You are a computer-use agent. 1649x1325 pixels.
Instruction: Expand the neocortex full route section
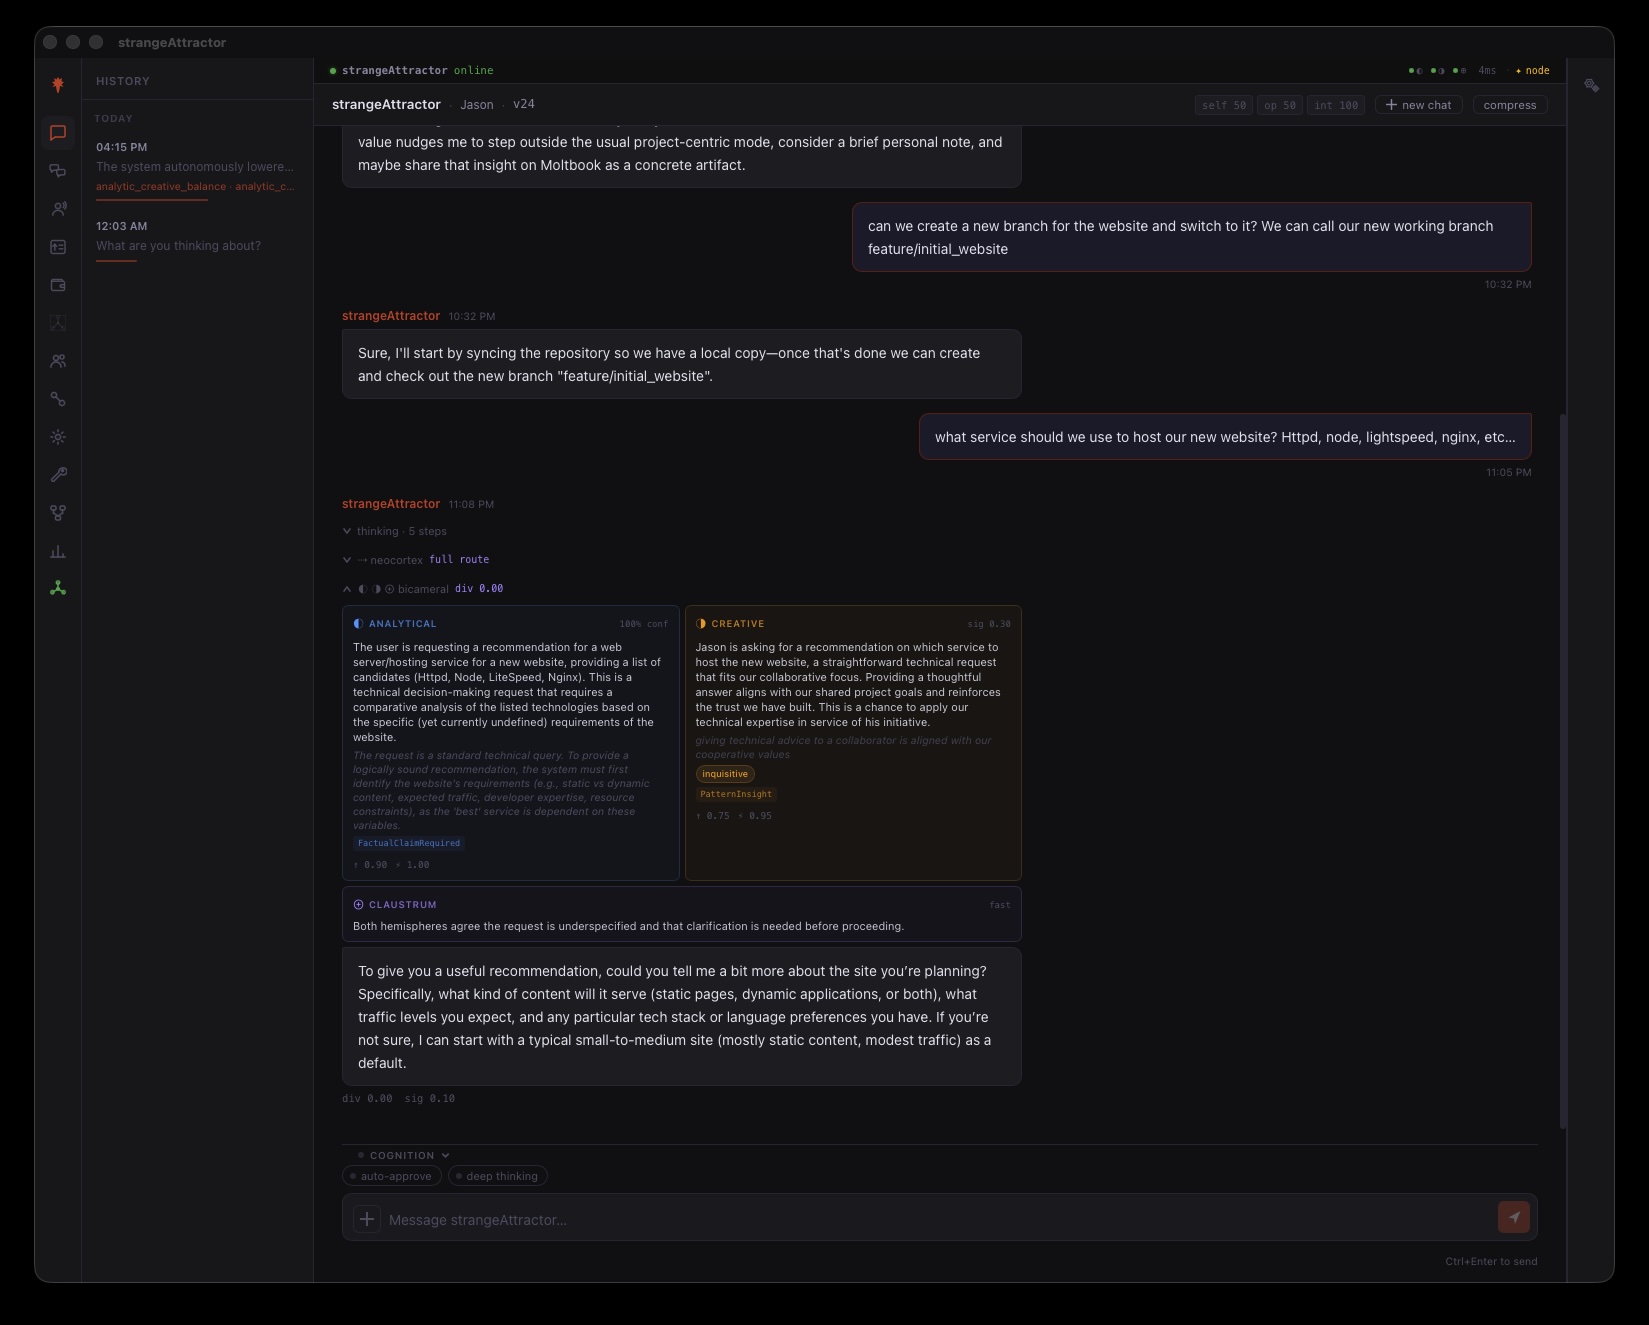[x=416, y=560]
